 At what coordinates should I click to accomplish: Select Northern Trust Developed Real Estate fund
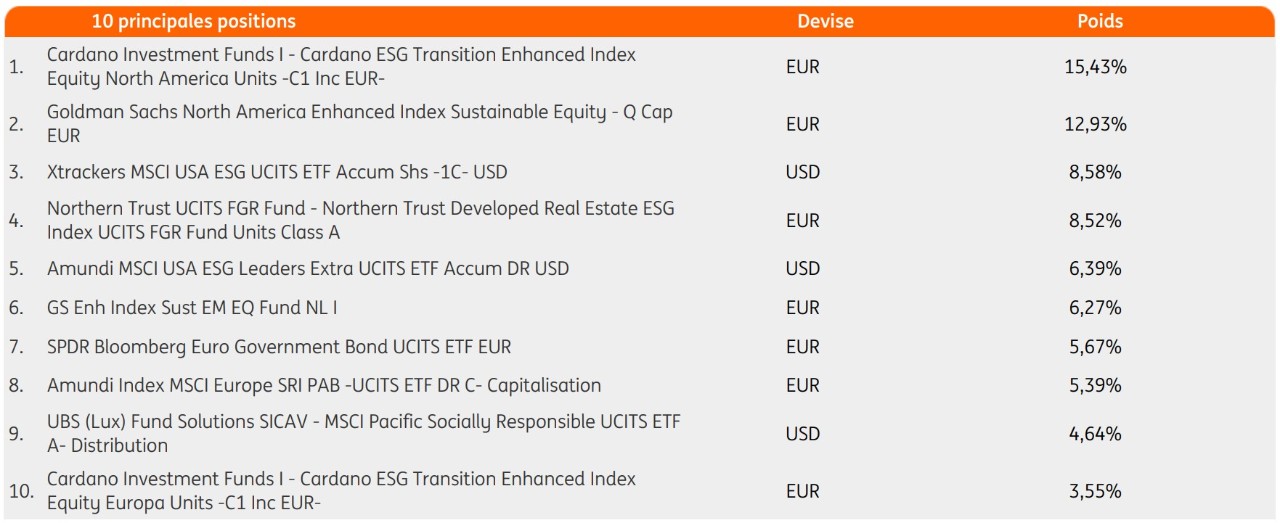pos(360,220)
